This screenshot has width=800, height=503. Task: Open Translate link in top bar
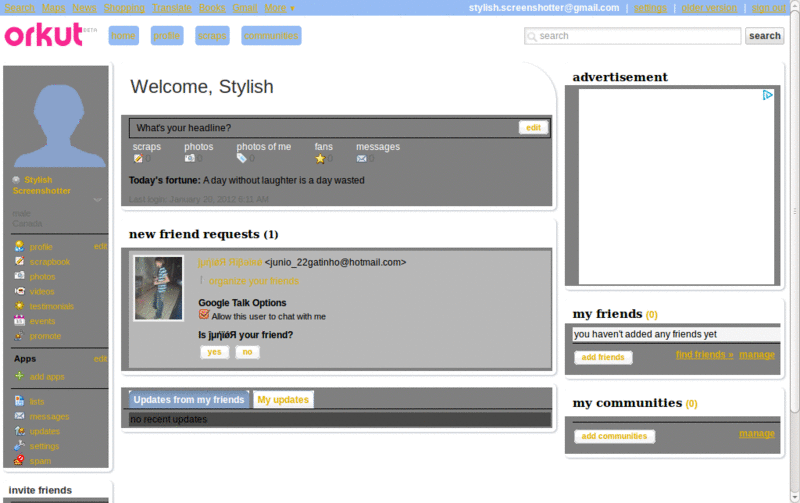point(171,8)
